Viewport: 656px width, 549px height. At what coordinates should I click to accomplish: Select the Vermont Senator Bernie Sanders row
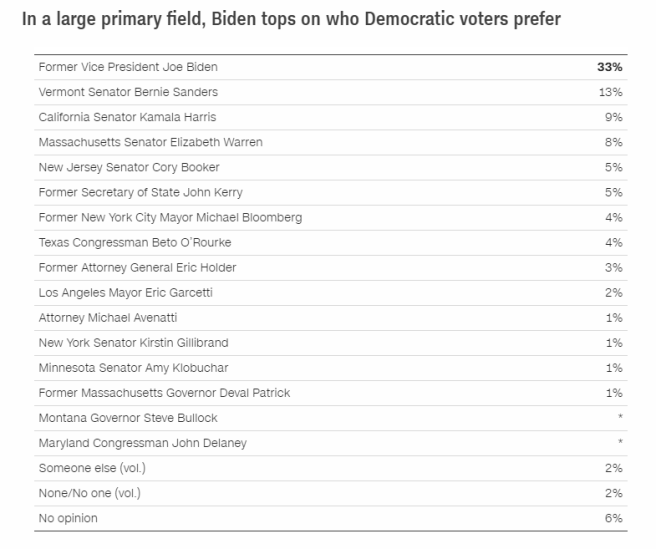tap(128, 92)
